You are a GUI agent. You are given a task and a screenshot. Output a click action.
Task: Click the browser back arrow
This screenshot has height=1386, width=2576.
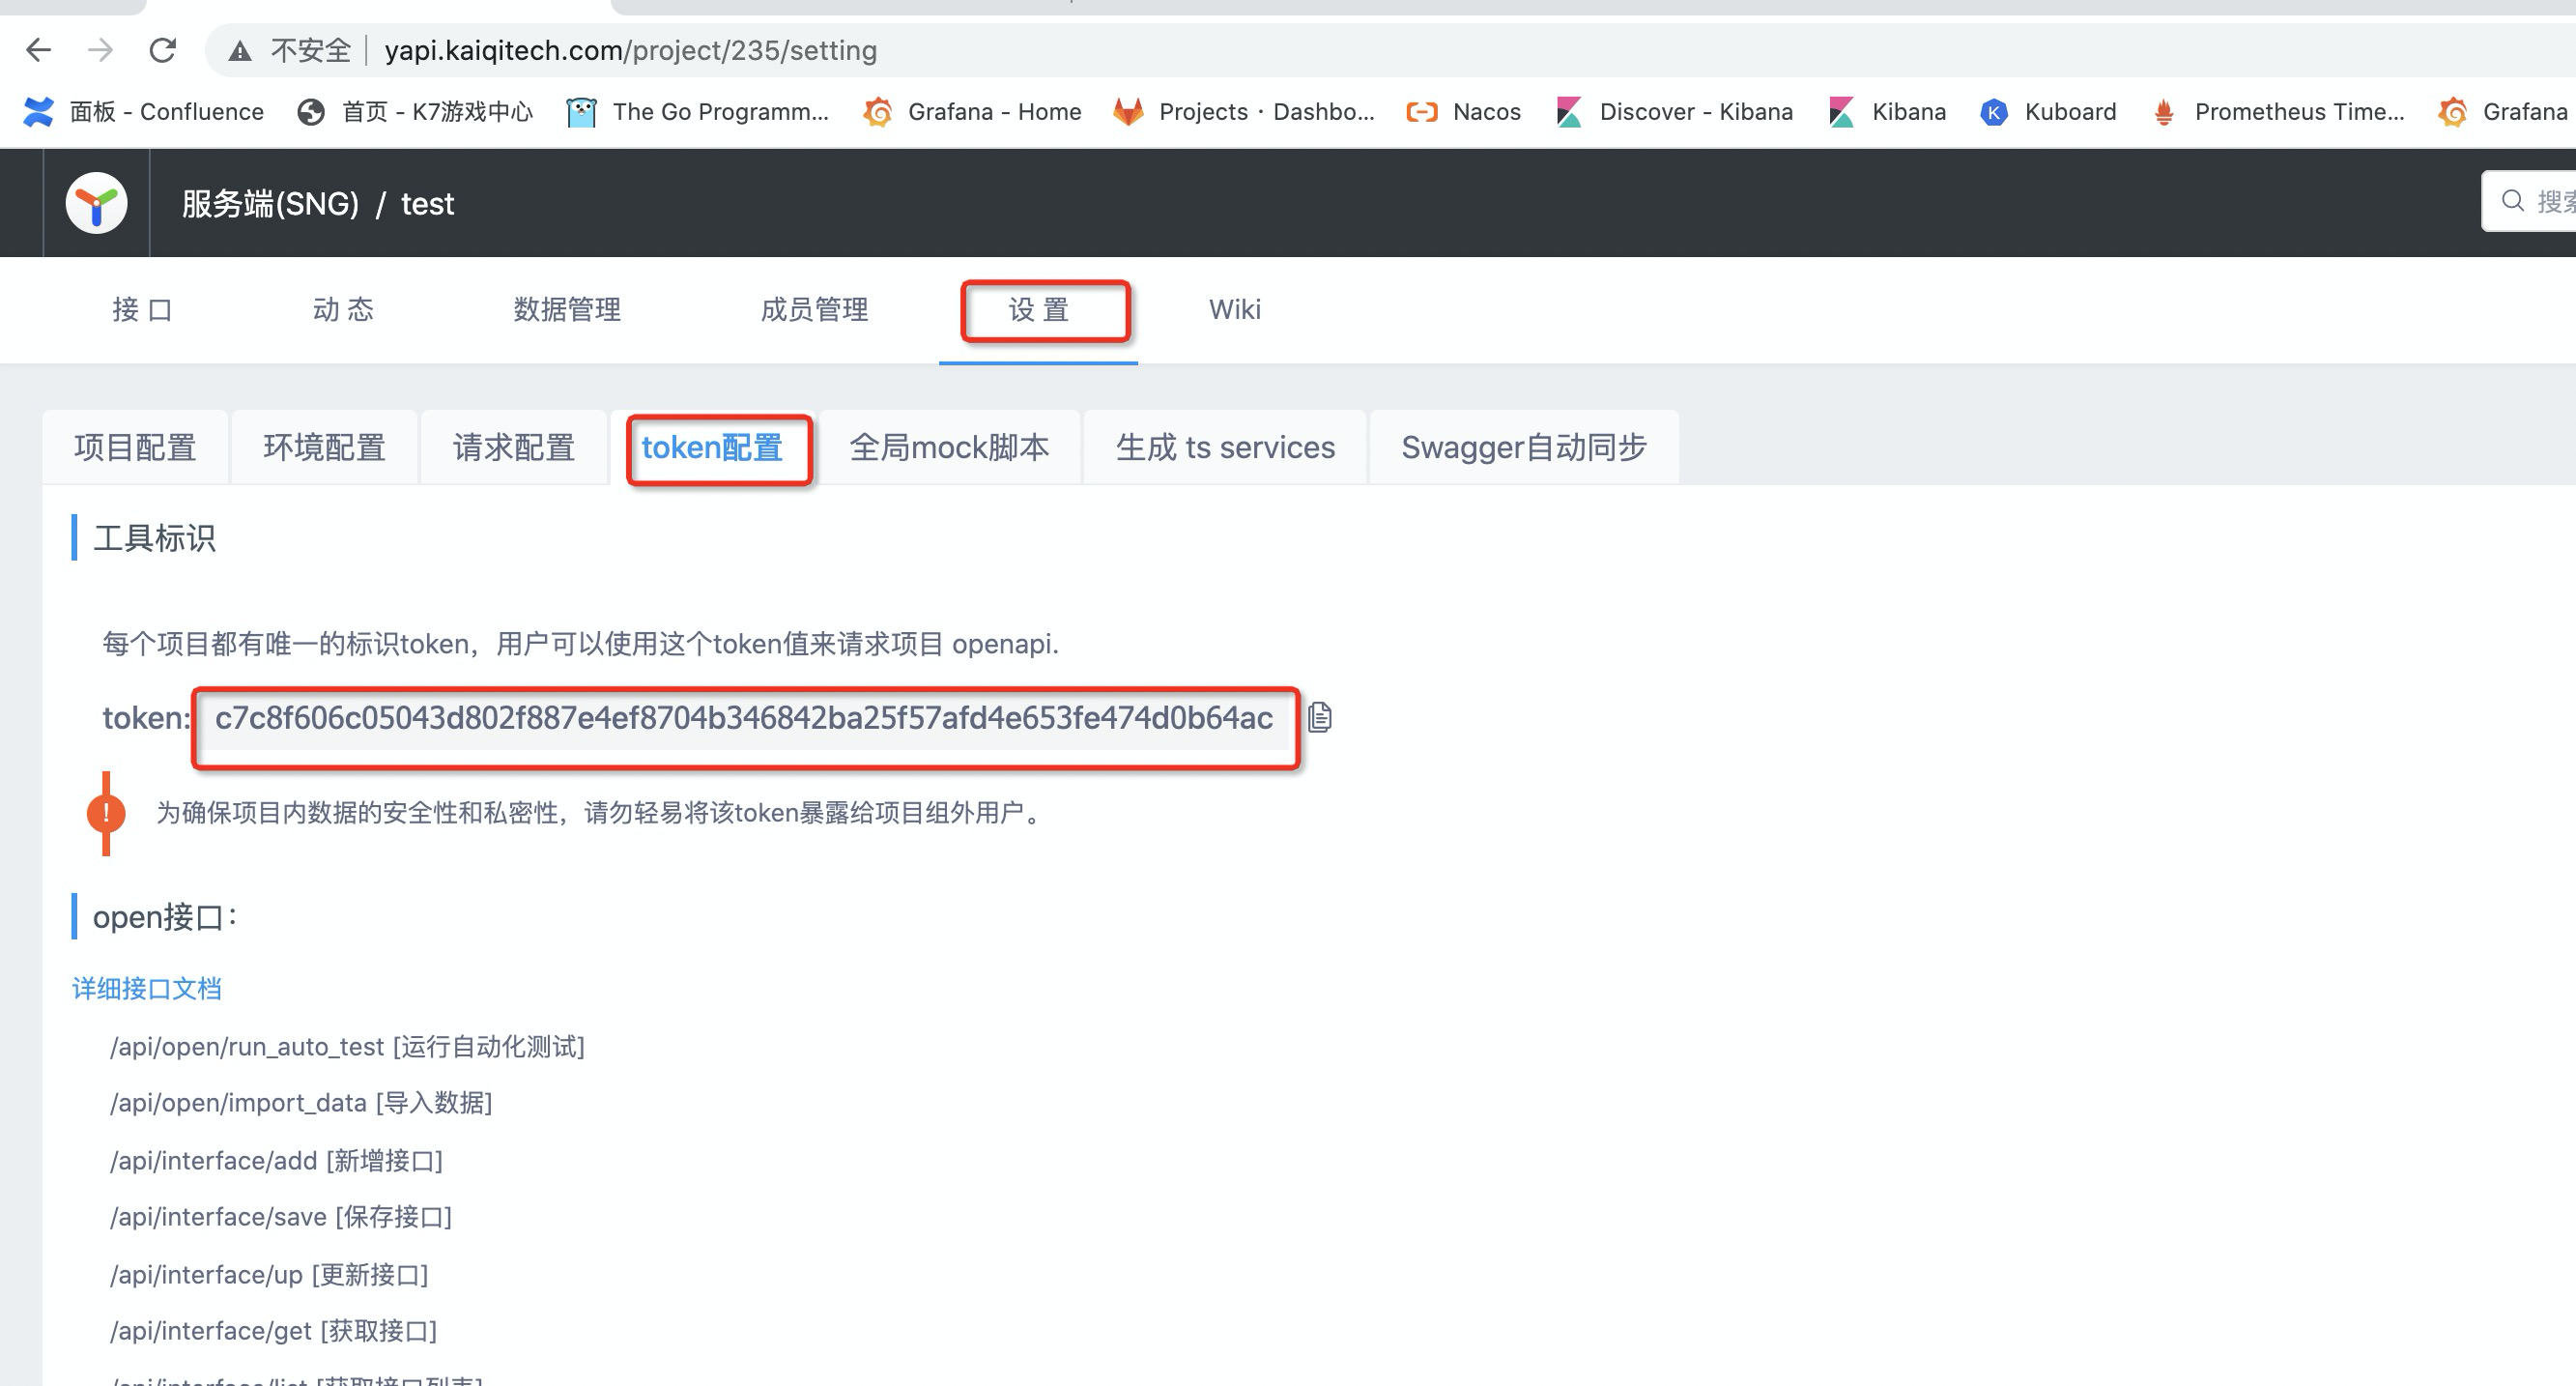pyautogui.click(x=38, y=50)
